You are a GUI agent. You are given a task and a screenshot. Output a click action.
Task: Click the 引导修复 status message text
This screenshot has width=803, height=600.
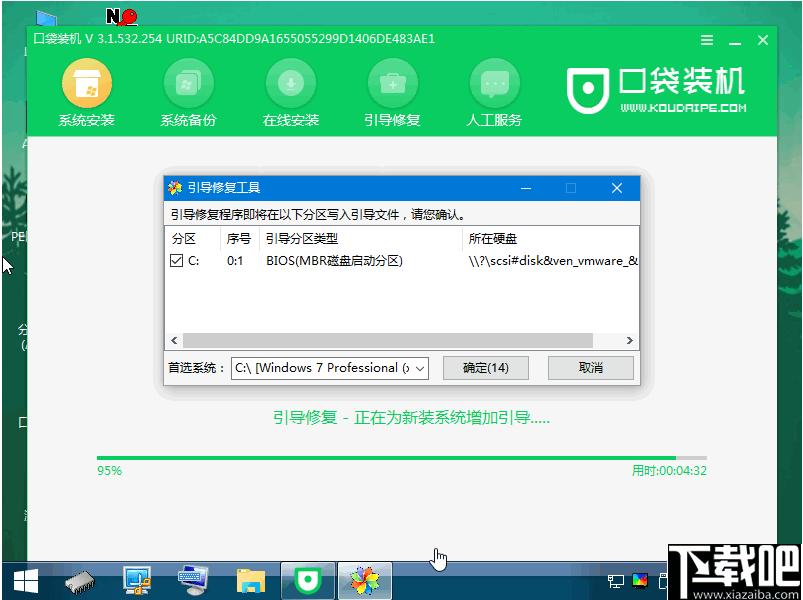pos(411,418)
